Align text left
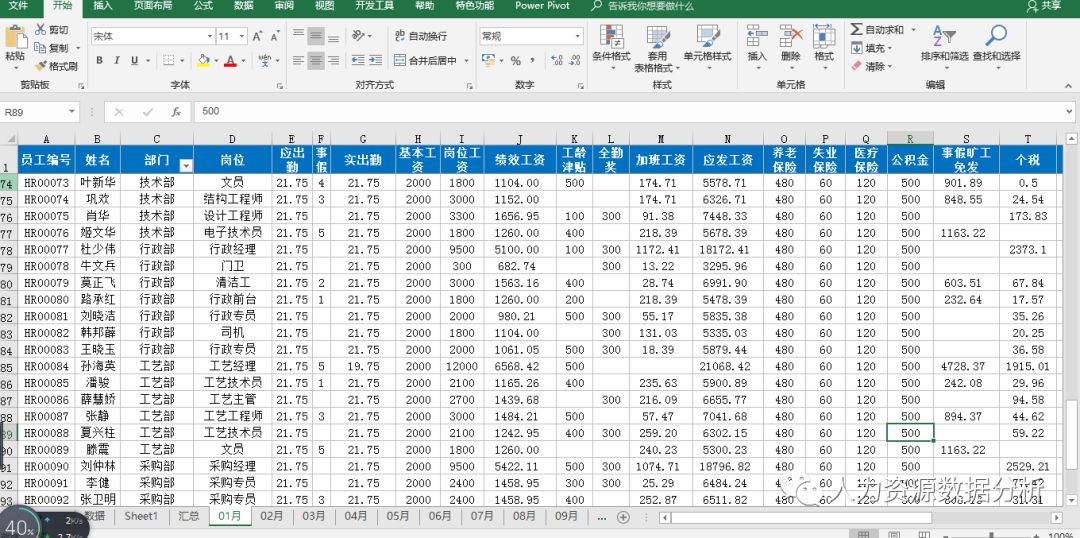The width and height of the screenshot is (1080, 538). [x=298, y=61]
